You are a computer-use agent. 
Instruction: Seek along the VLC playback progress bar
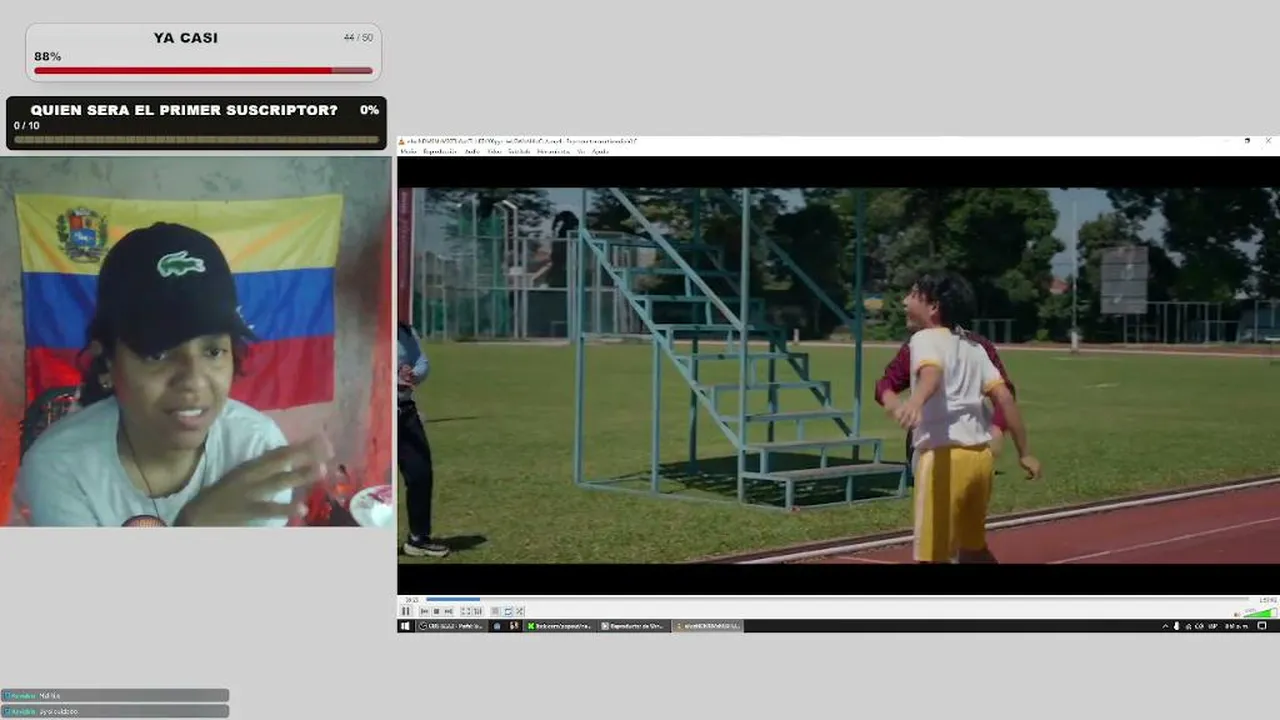point(837,599)
